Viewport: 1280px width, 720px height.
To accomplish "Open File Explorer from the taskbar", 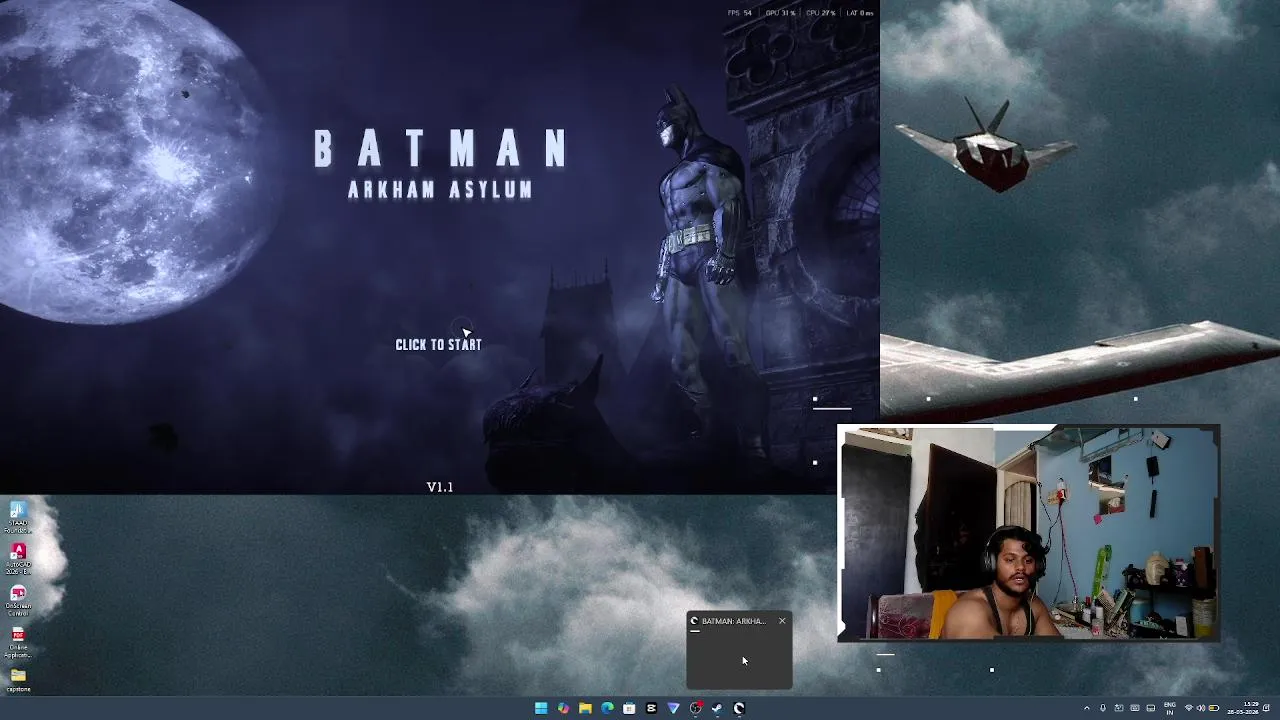I will (585, 708).
